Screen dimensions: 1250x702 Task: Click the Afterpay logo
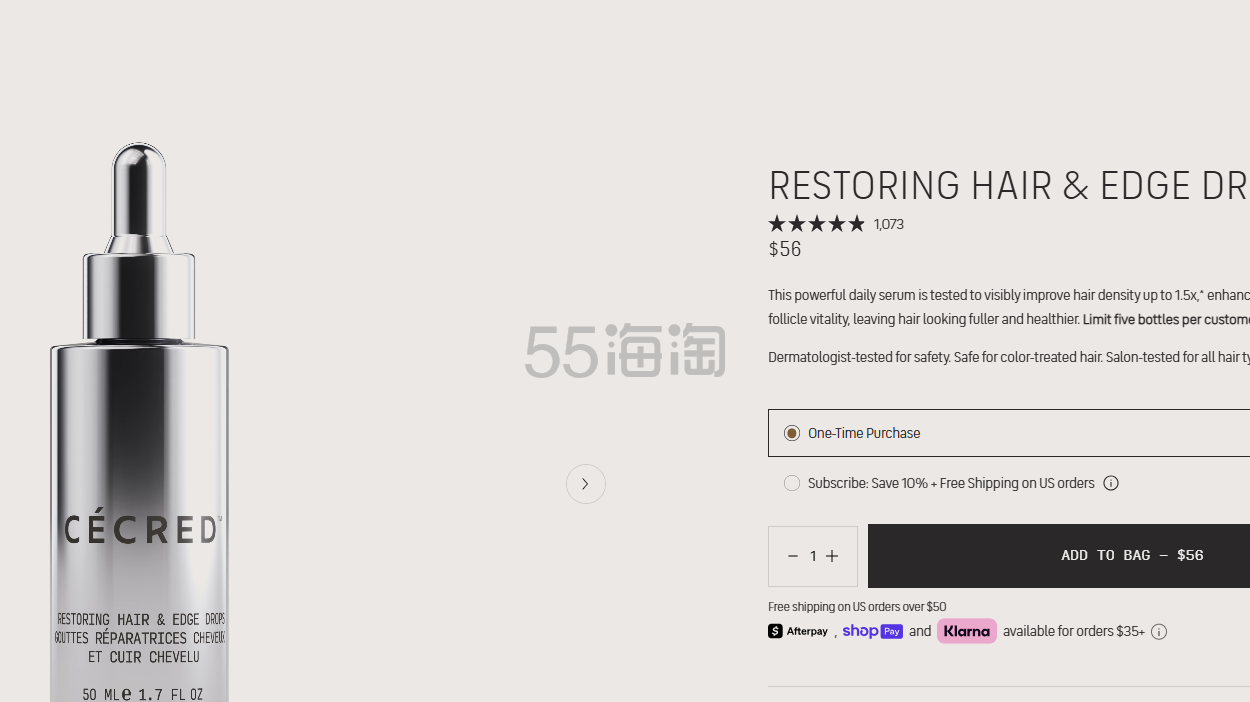pos(798,631)
